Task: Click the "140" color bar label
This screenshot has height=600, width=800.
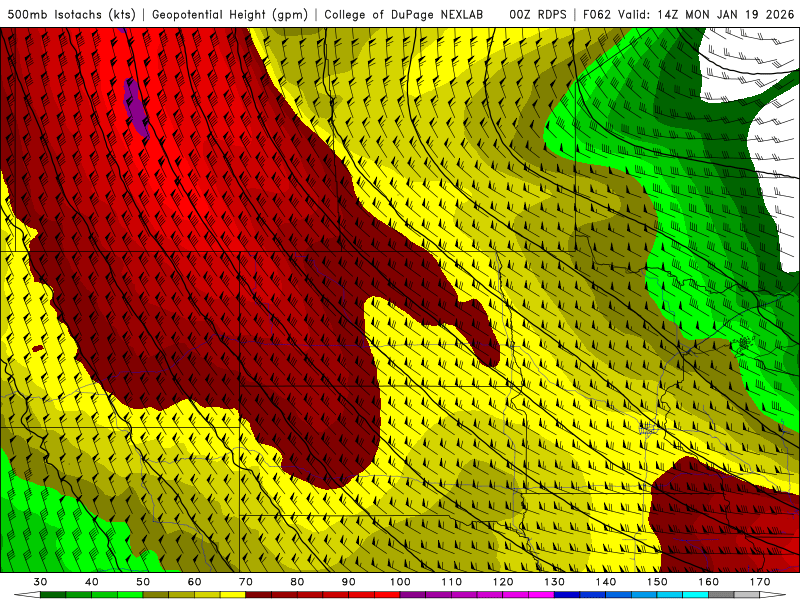Action: (606, 582)
